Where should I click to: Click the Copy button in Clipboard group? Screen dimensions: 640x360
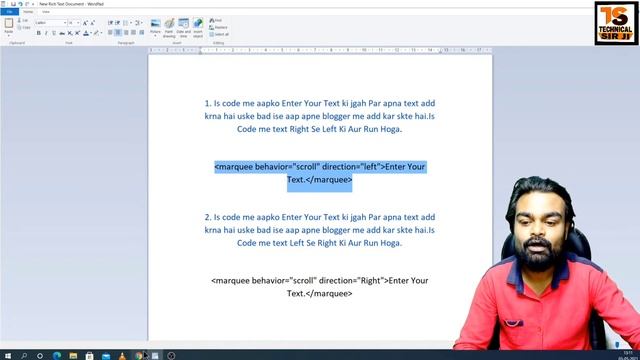[x=24, y=28]
